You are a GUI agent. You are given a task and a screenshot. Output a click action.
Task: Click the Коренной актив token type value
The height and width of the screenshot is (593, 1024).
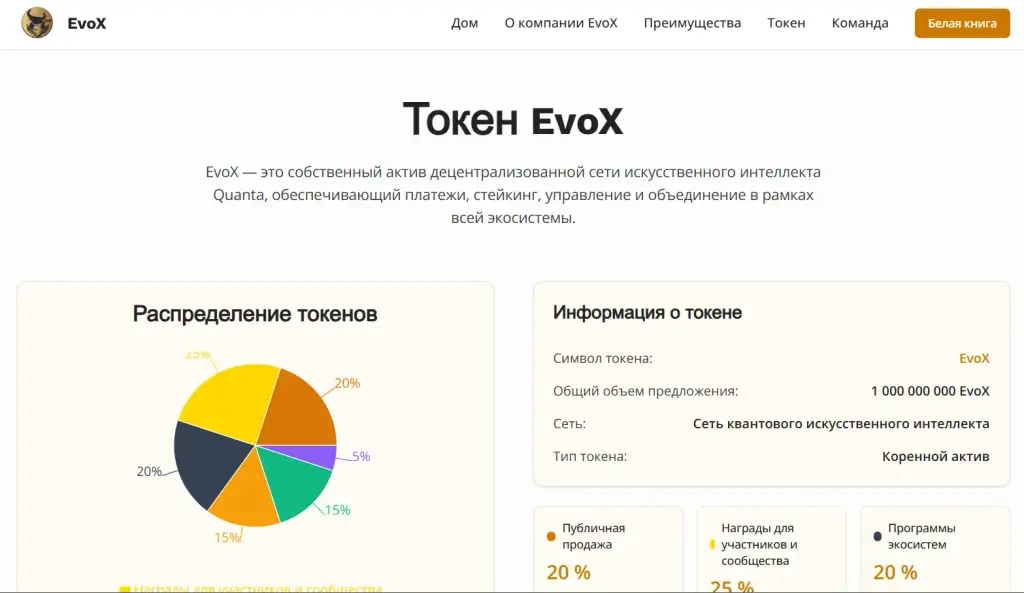click(x=935, y=456)
